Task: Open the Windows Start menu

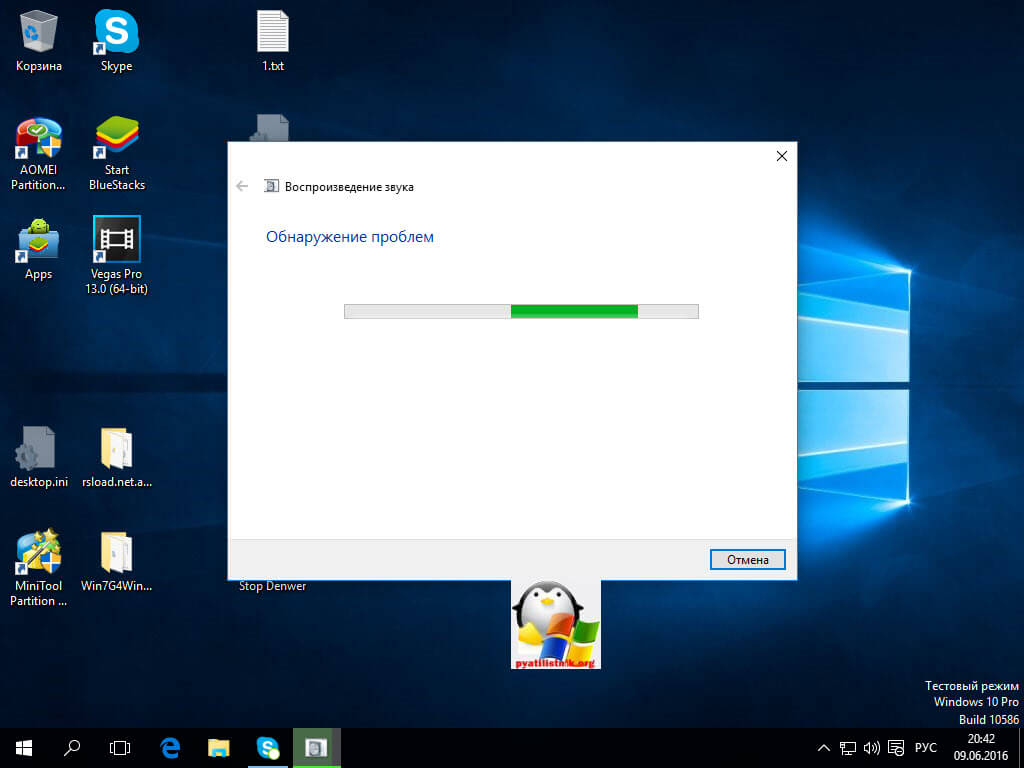Action: [x=23, y=747]
